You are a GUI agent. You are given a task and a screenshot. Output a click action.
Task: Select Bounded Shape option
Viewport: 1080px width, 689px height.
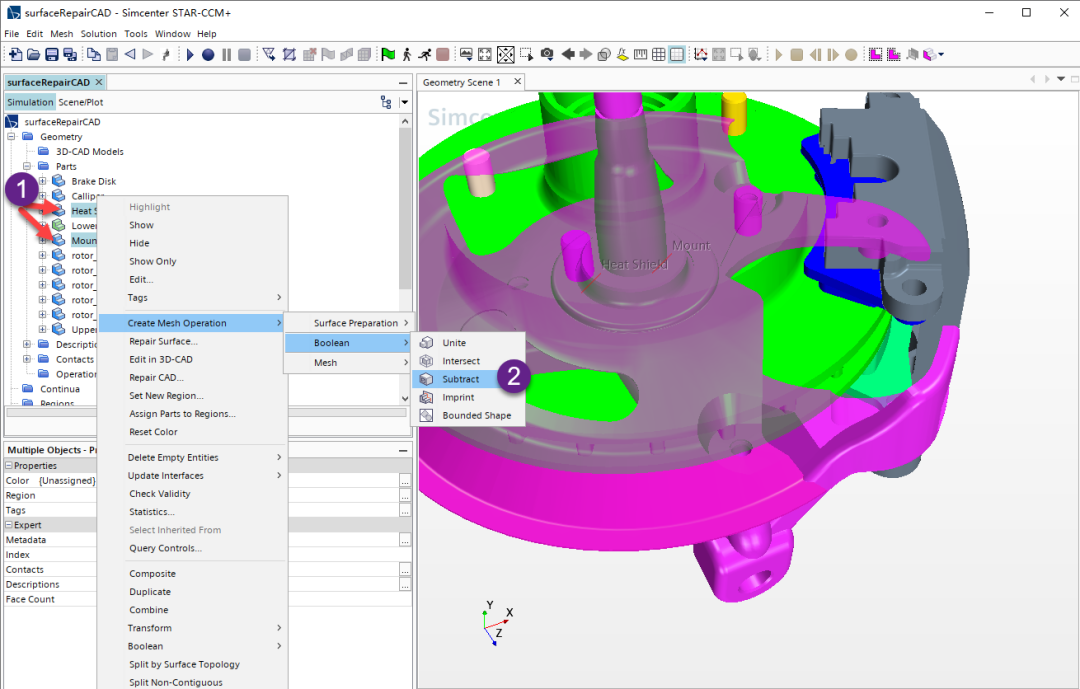pyautogui.click(x=468, y=415)
